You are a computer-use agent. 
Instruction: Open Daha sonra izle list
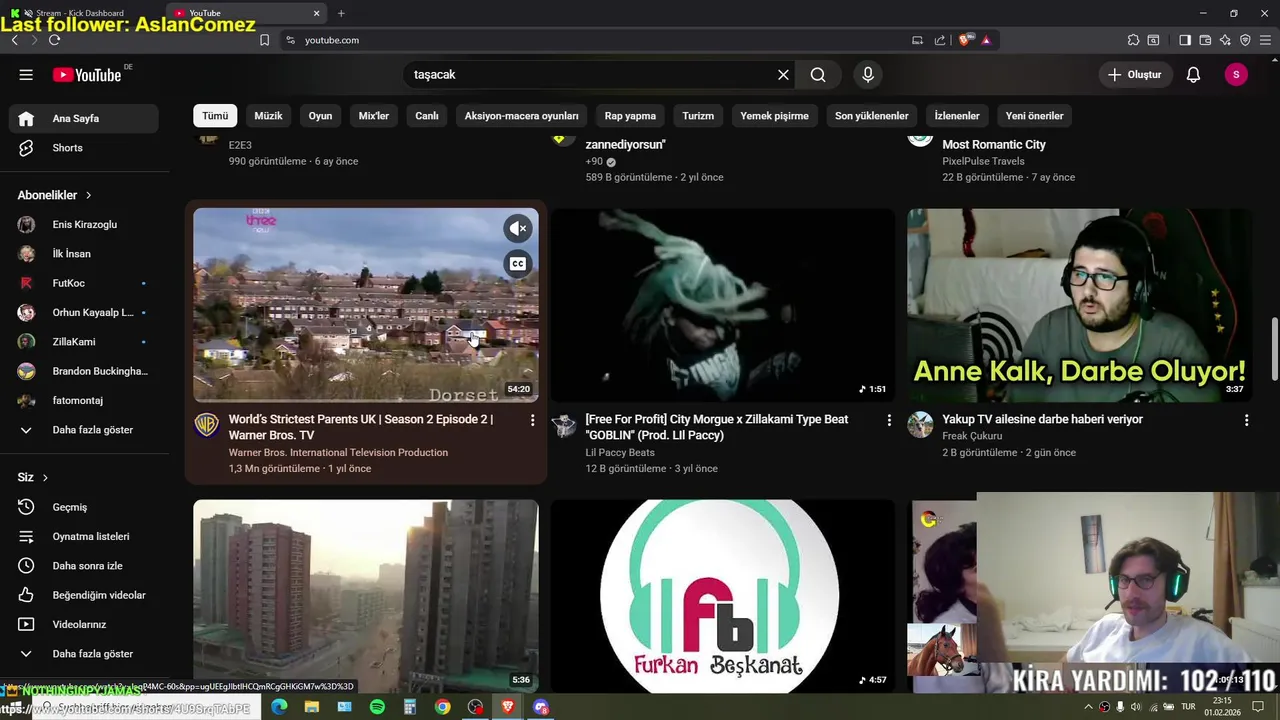pos(84,566)
